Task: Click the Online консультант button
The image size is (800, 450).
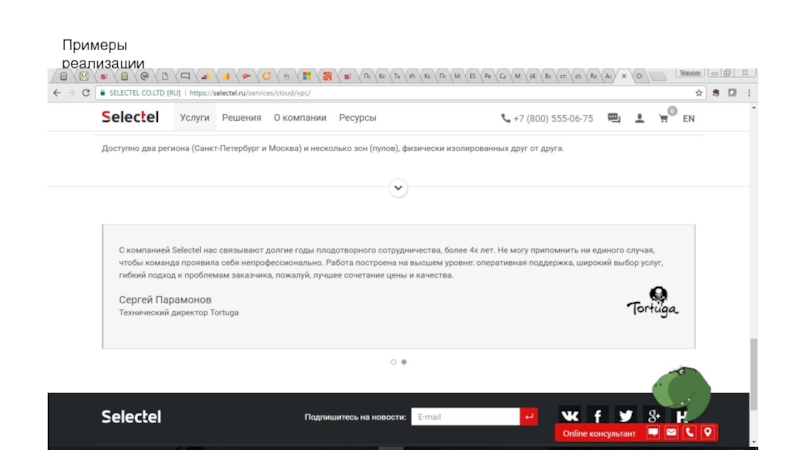Action: point(599,433)
